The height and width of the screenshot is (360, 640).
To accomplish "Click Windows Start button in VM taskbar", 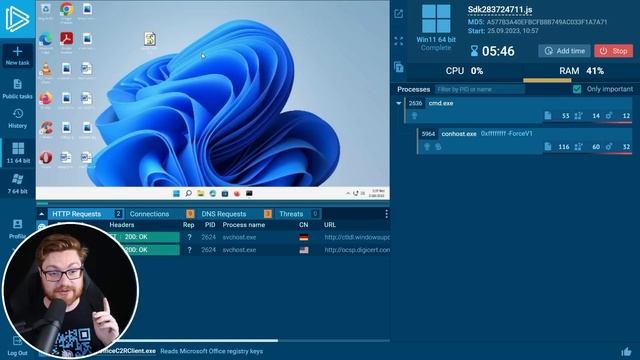I will pyautogui.click(x=176, y=193).
